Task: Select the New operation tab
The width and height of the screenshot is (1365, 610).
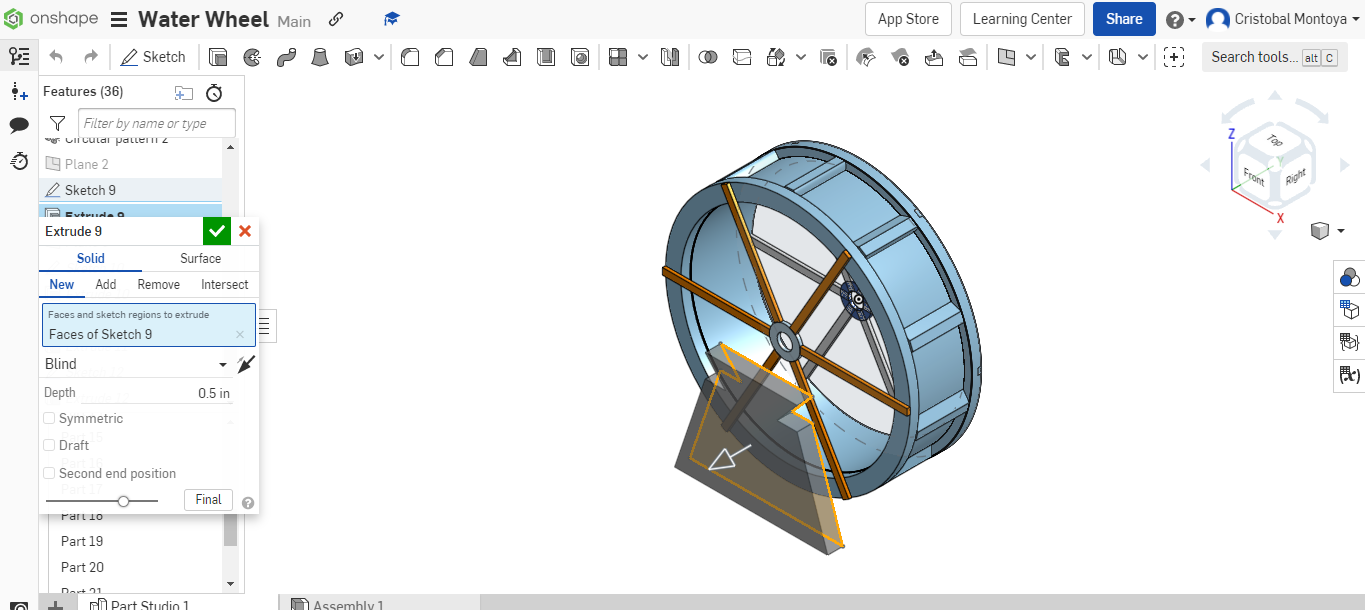Action: [62, 284]
